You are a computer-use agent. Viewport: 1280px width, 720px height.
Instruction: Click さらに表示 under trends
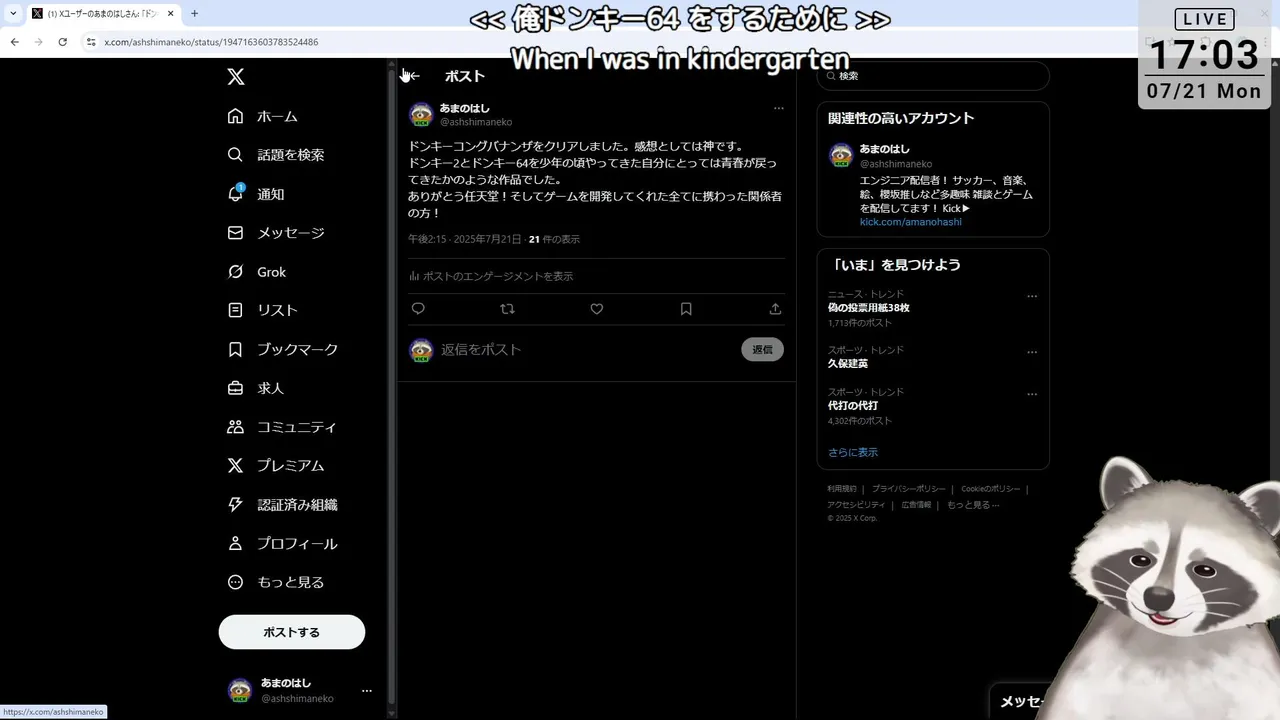pyautogui.click(x=853, y=452)
